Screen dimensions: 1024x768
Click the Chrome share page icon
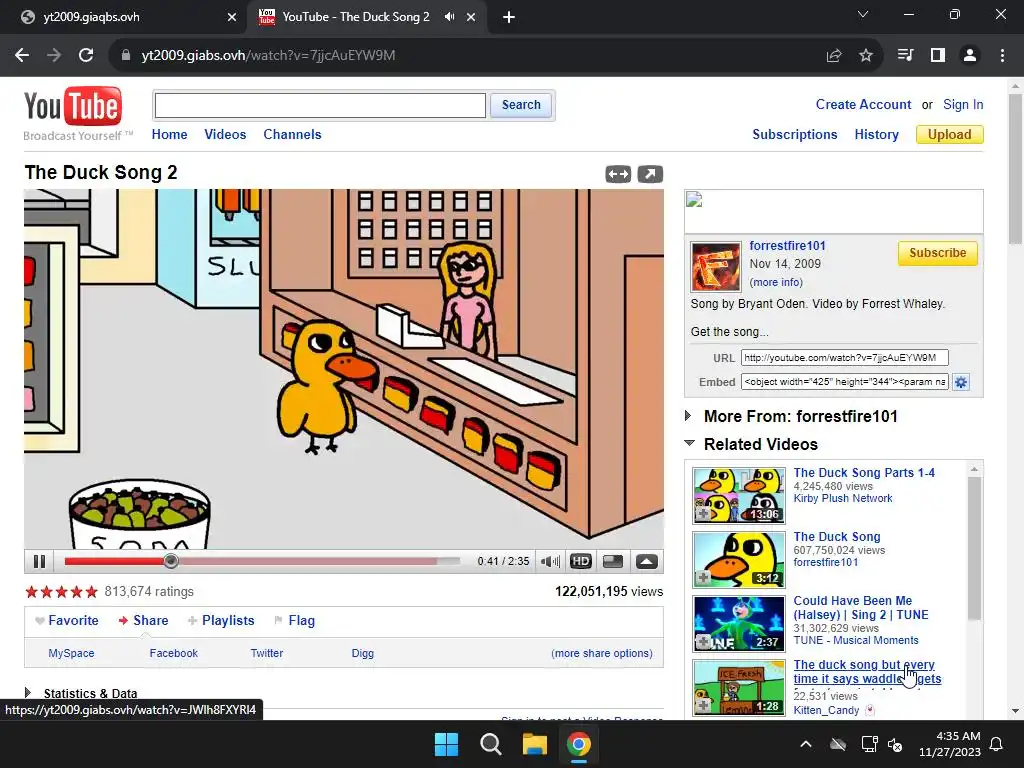833,55
